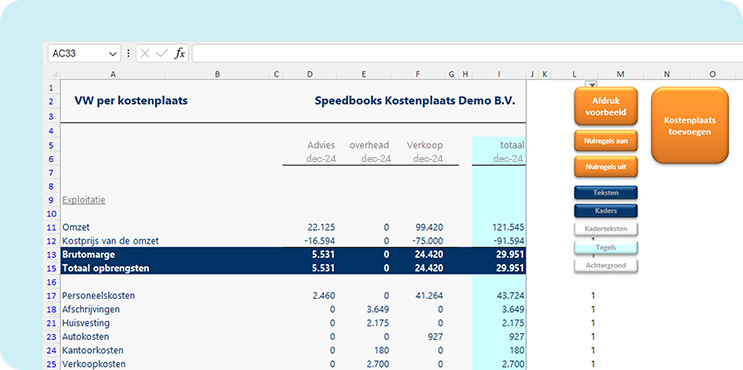Click the Nulregels aan button
Image resolution: width=743 pixels, height=370 pixels.
[x=606, y=140]
